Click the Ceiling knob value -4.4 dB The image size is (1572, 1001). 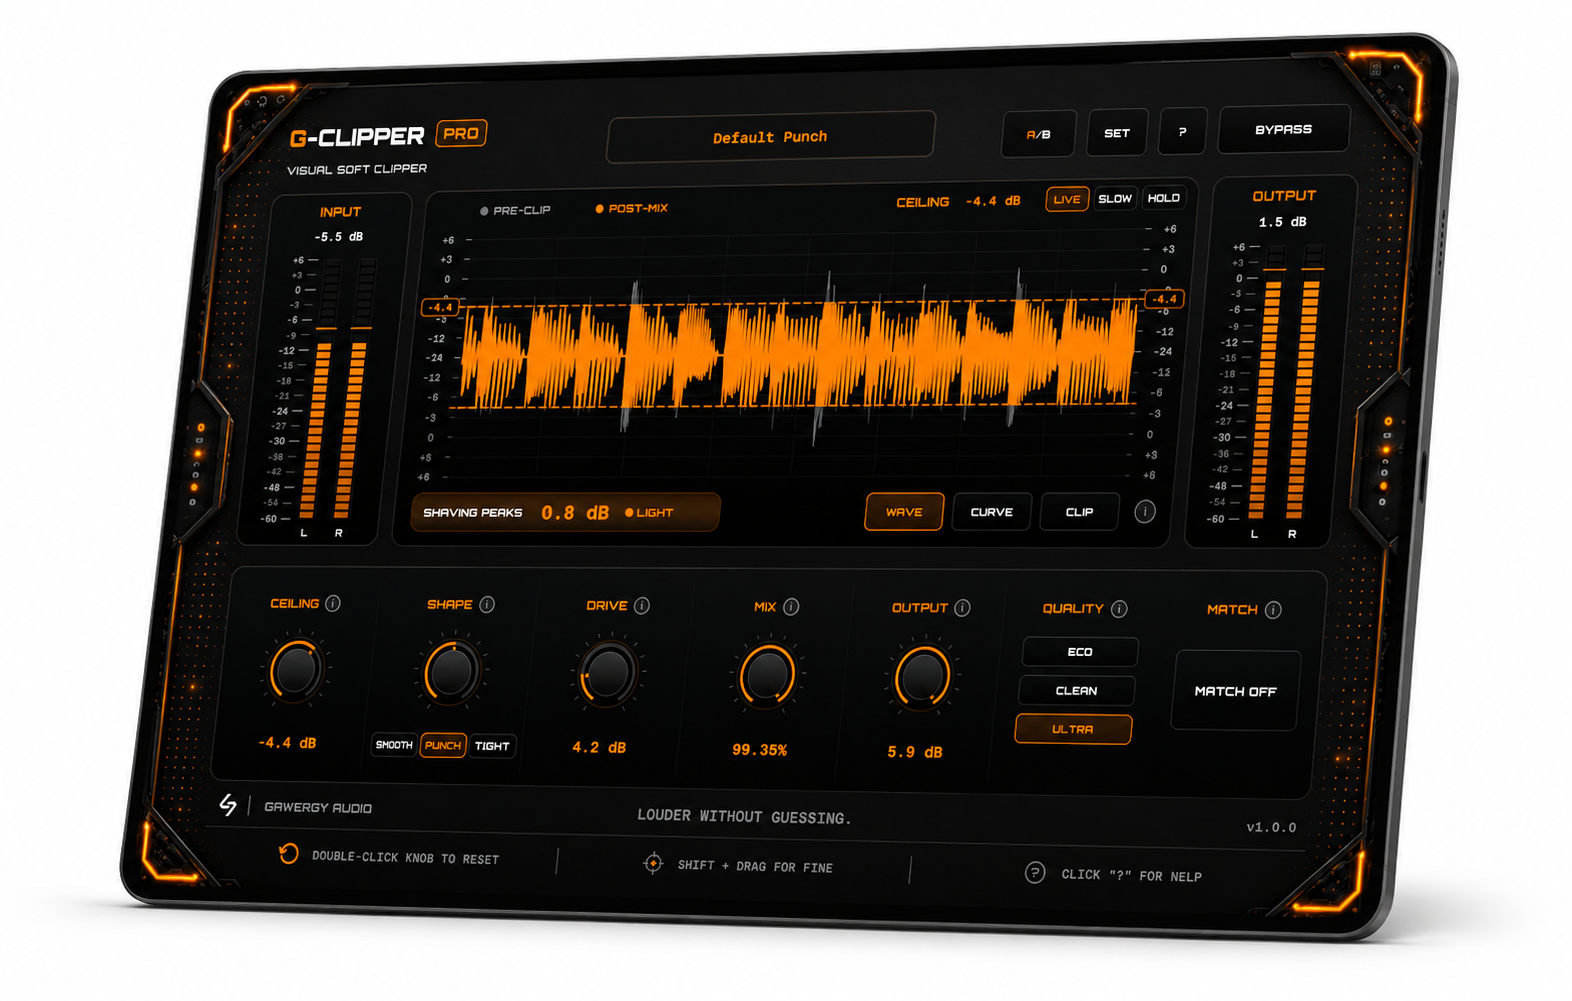coord(288,743)
